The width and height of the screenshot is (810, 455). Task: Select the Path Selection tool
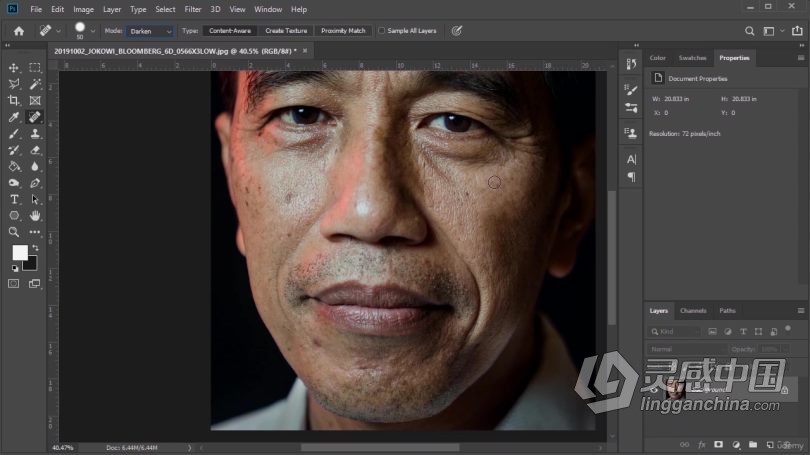(35, 199)
